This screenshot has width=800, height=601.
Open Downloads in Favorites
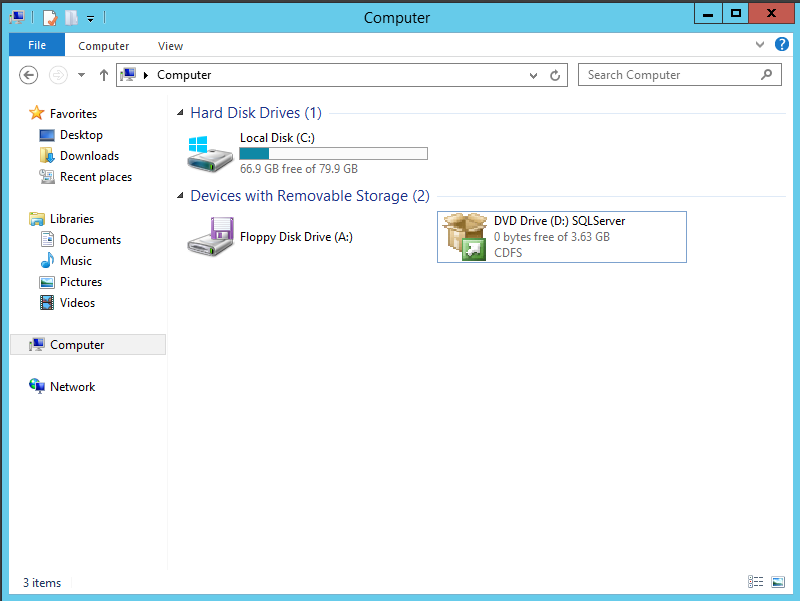89,156
